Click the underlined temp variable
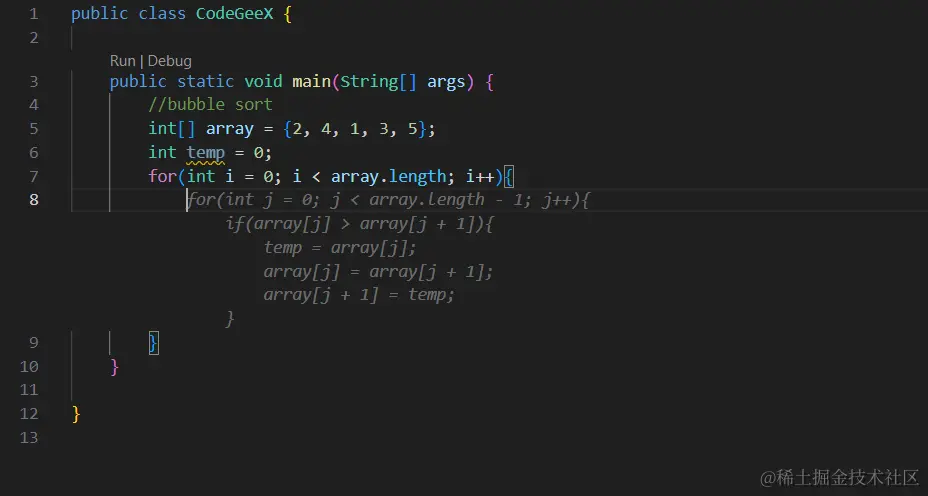The width and height of the screenshot is (928, 496). click(205, 153)
